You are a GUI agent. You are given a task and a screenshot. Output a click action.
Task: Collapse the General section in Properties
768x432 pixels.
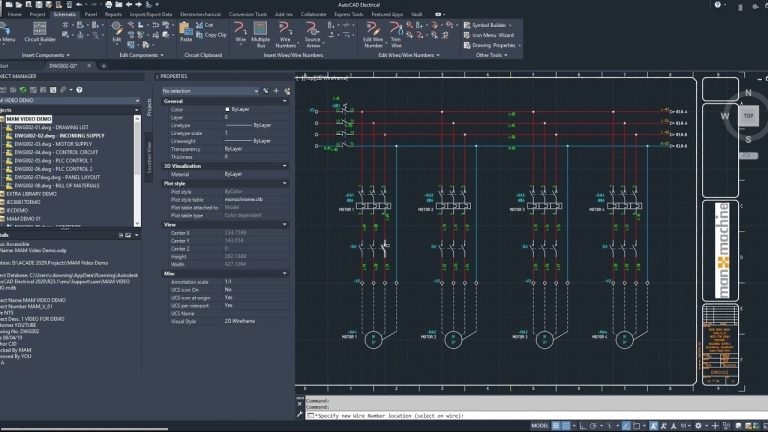click(x=285, y=101)
